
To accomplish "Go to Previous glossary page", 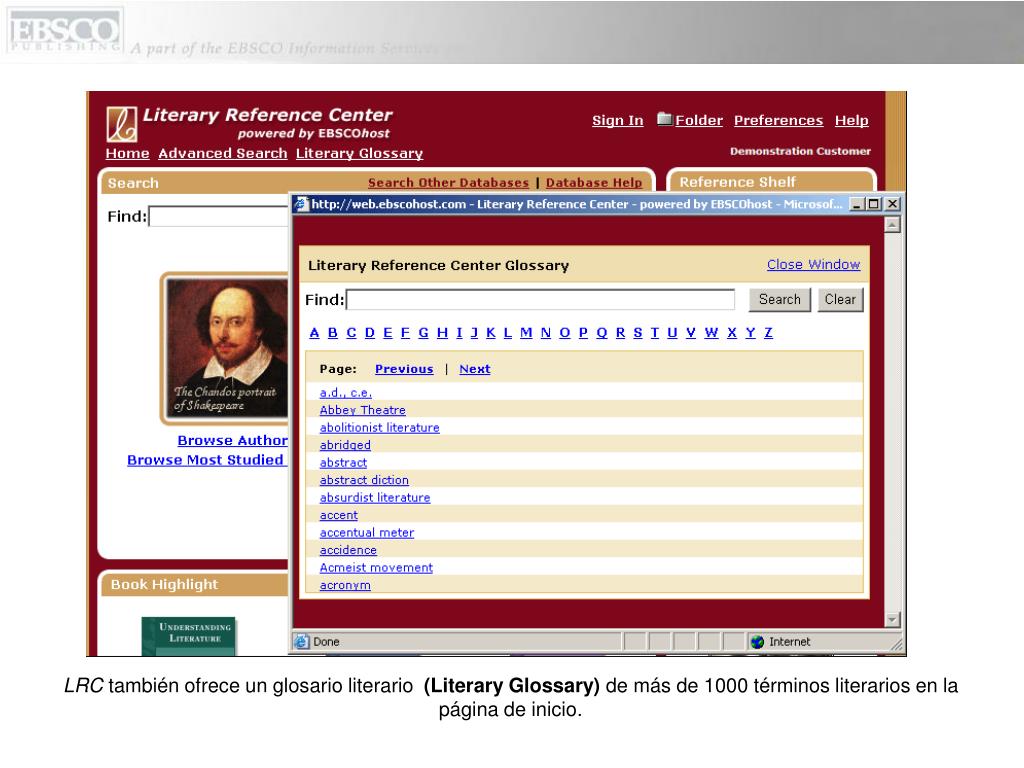I will (404, 369).
